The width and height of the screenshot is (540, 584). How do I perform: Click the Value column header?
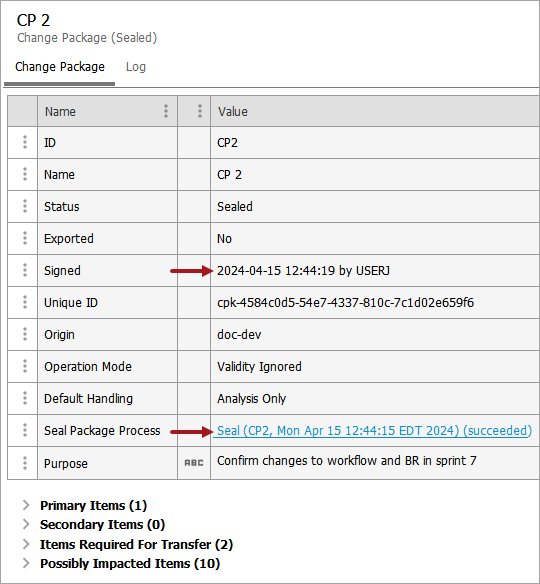[x=375, y=111]
